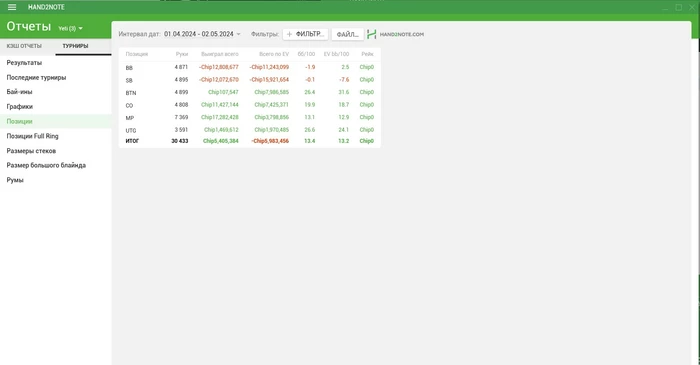Sort by the Руки column header

[182, 54]
